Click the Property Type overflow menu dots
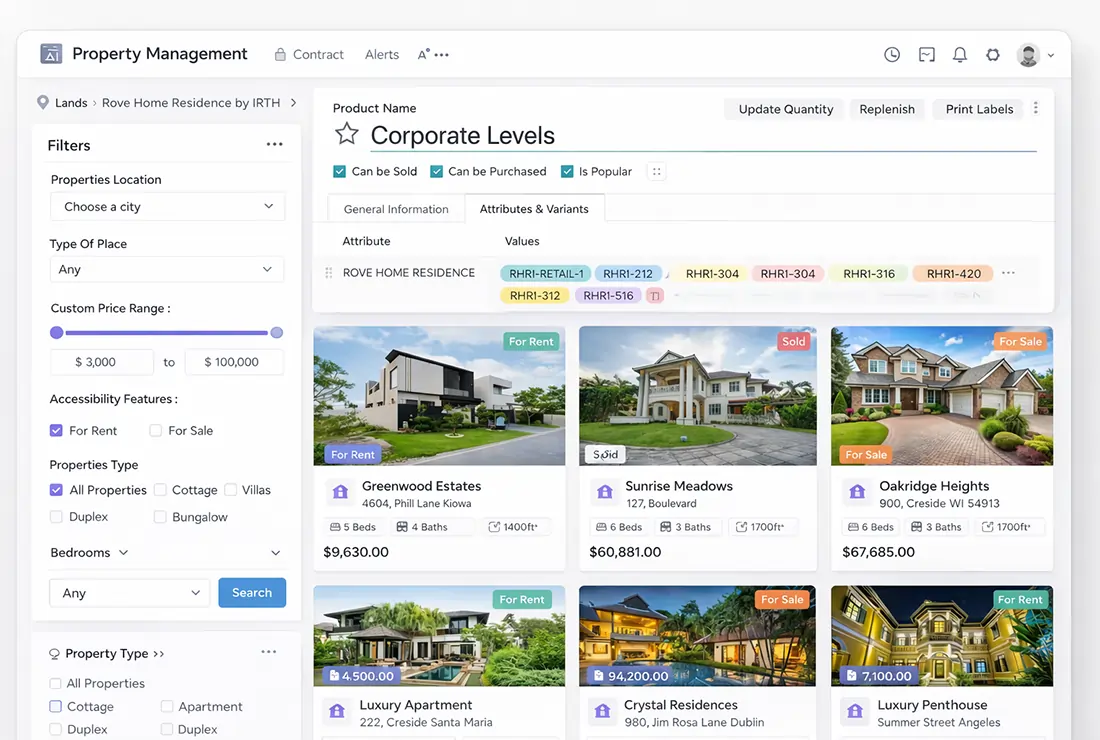Screen dimensions: 1100x740 coord(268,651)
